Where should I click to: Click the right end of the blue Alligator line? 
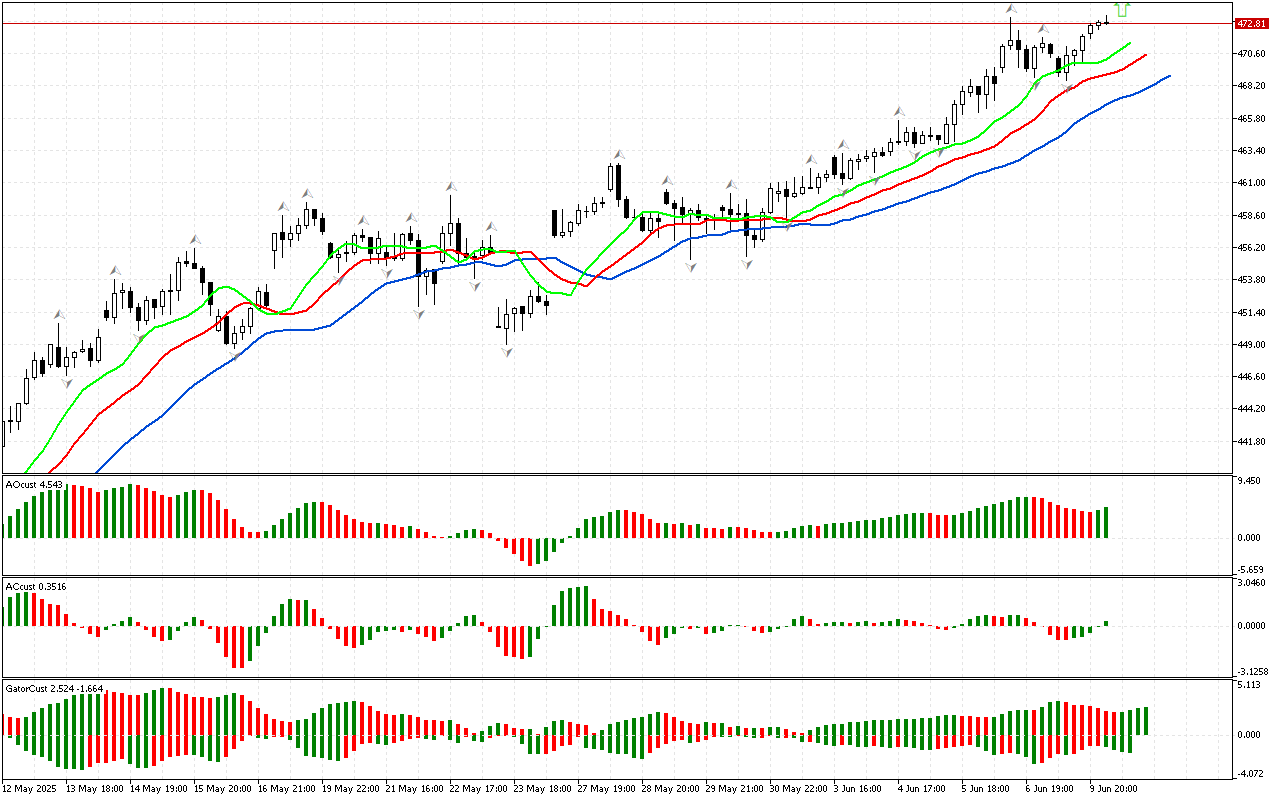tap(1168, 76)
